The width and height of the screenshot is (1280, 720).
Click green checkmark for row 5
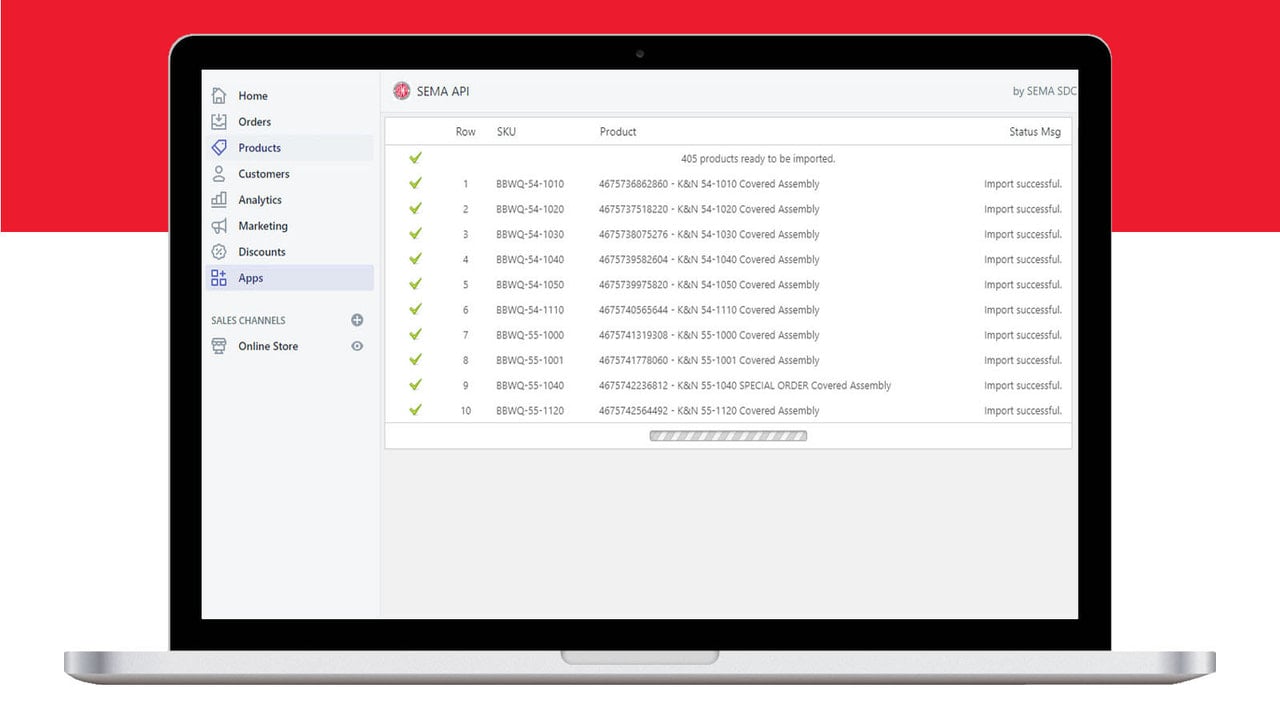(x=415, y=284)
